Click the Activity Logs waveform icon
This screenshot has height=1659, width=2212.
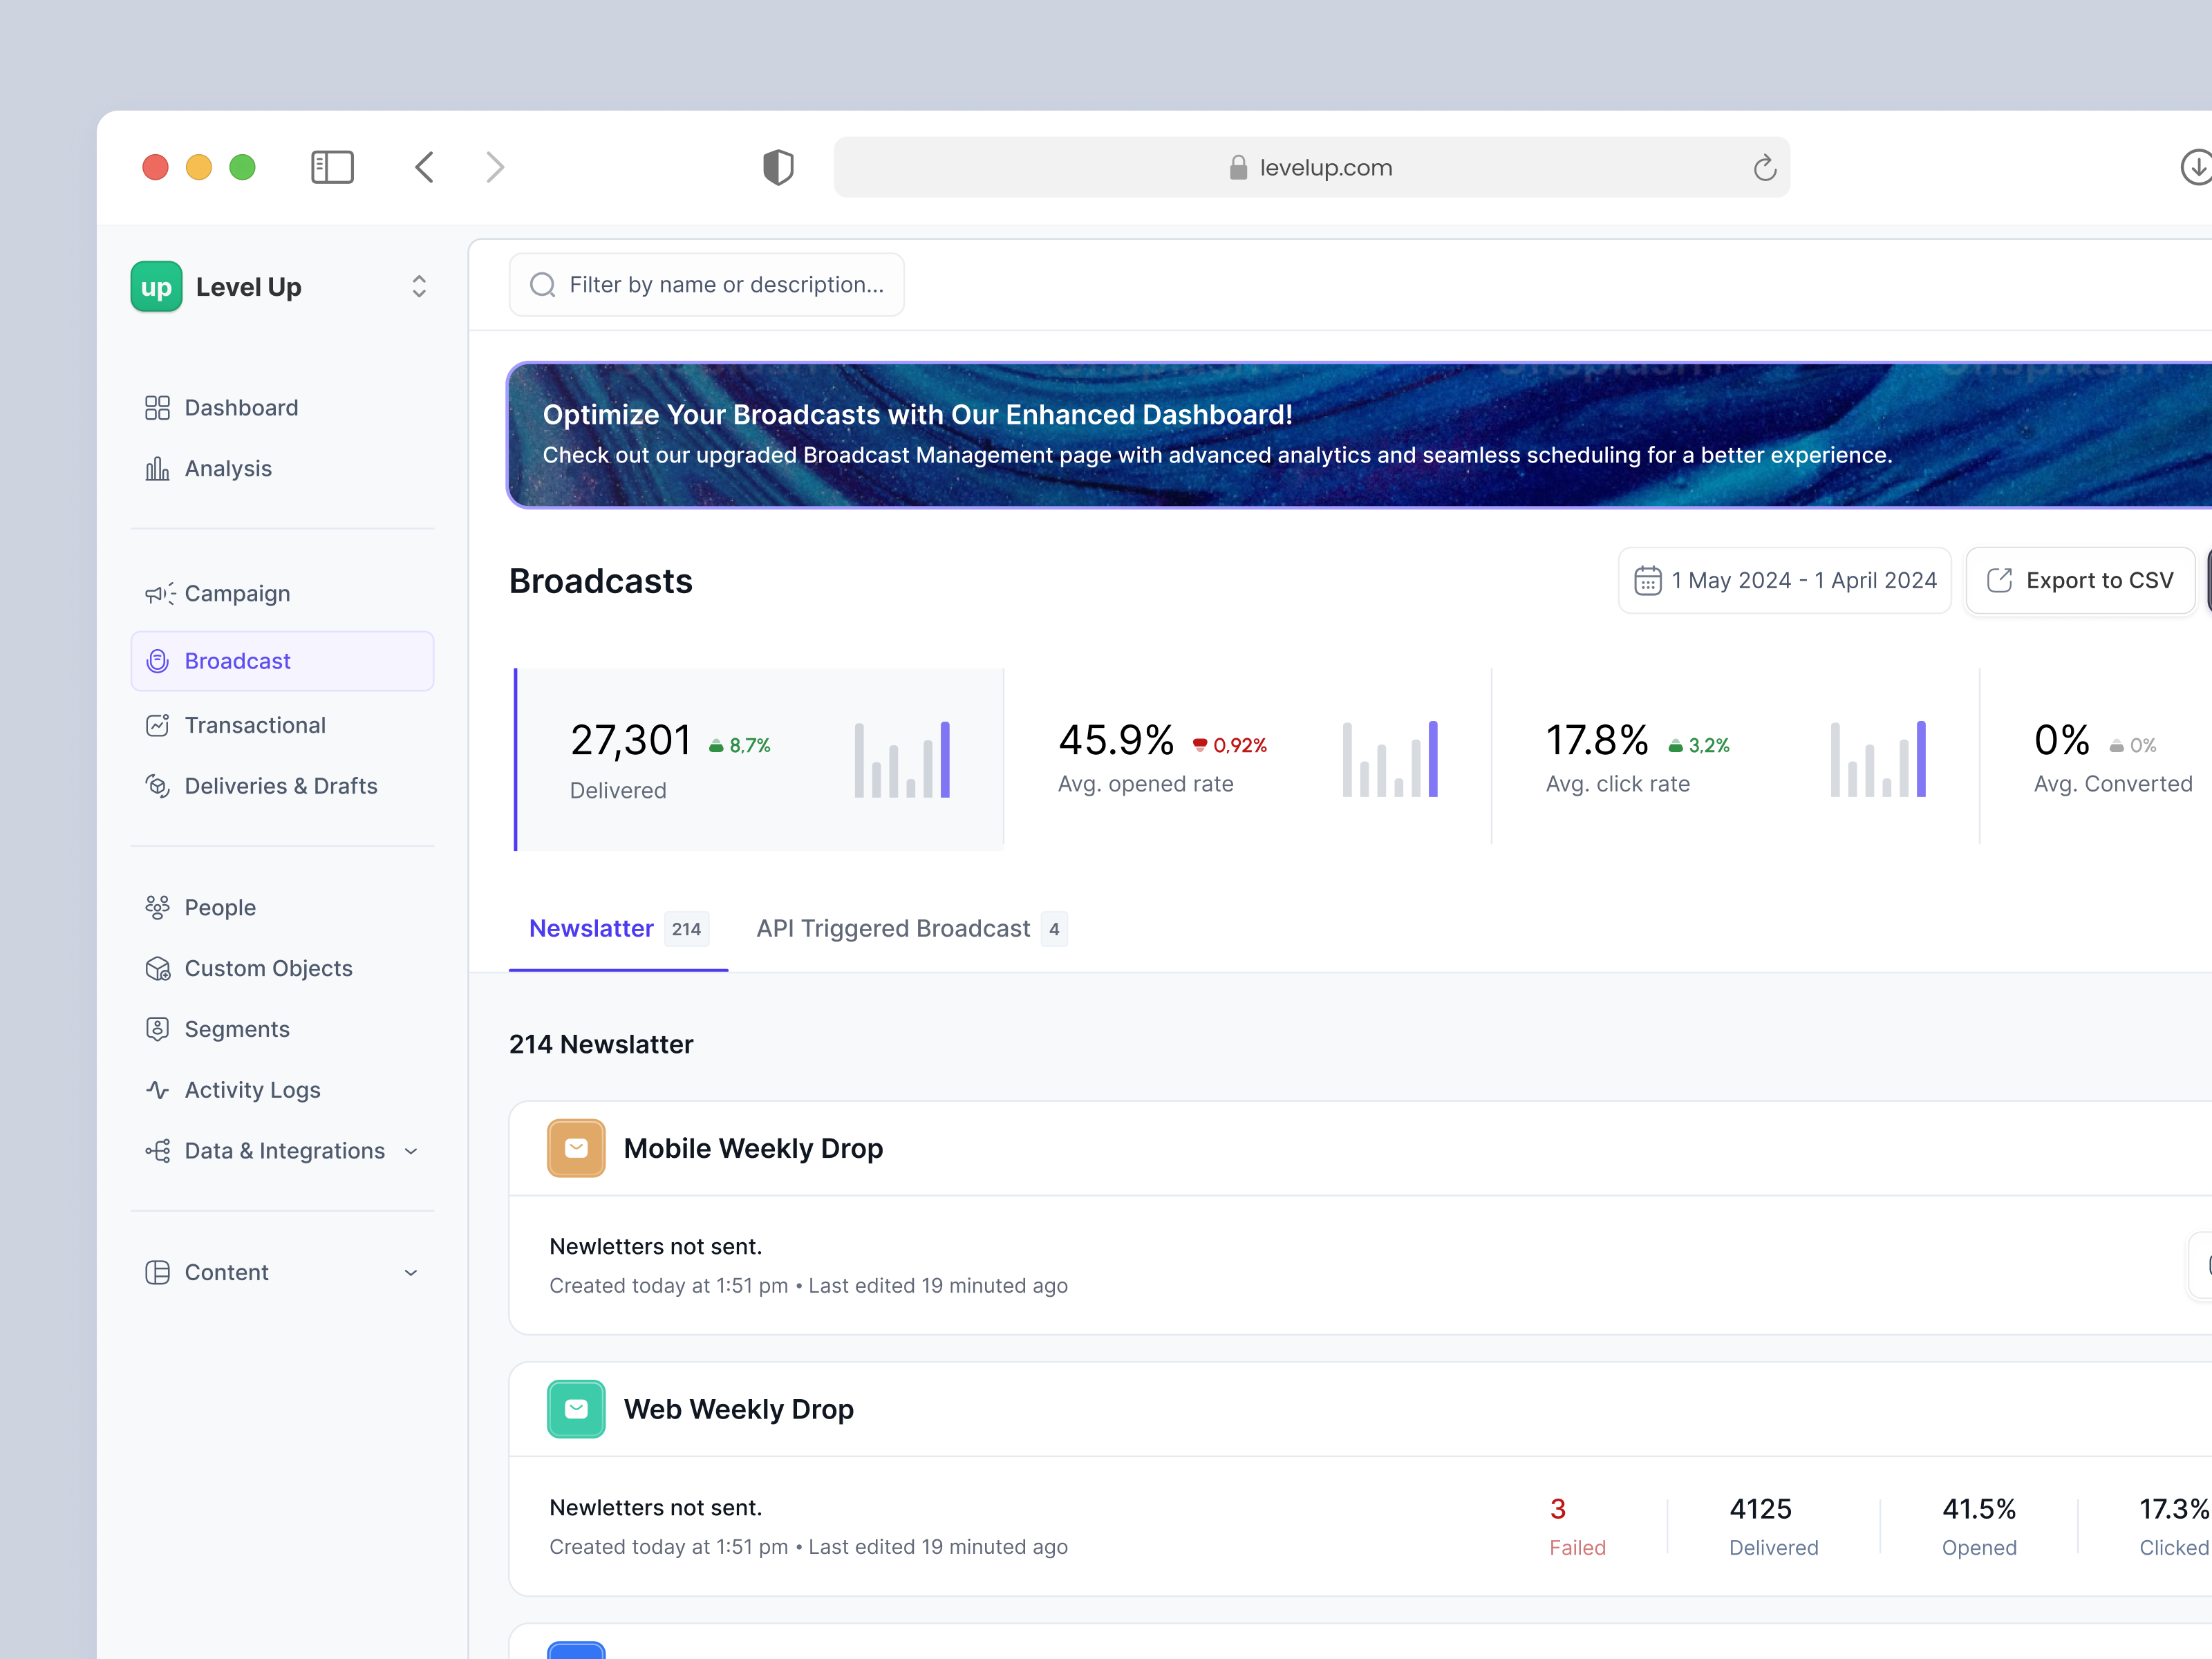(x=158, y=1089)
